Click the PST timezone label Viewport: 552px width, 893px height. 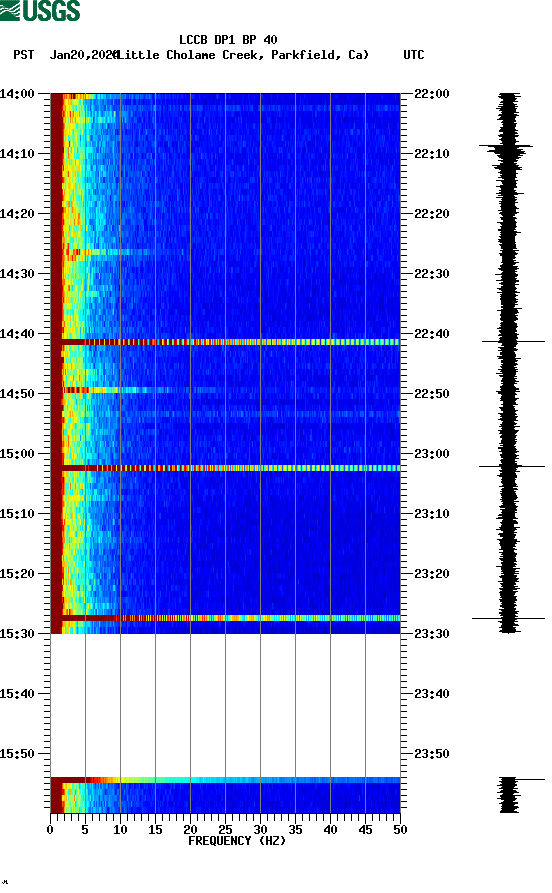click(23, 55)
